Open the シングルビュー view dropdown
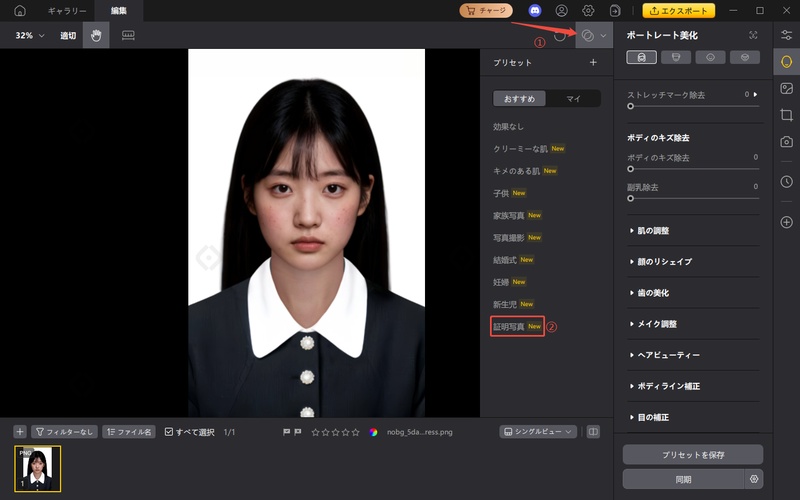The width and height of the screenshot is (800, 500). click(538, 432)
